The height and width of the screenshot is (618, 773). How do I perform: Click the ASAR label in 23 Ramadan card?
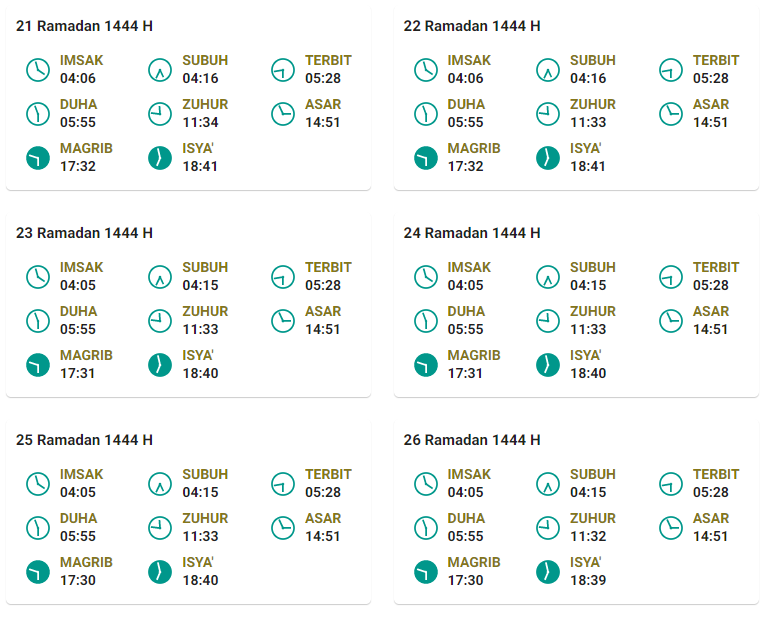pos(323,311)
